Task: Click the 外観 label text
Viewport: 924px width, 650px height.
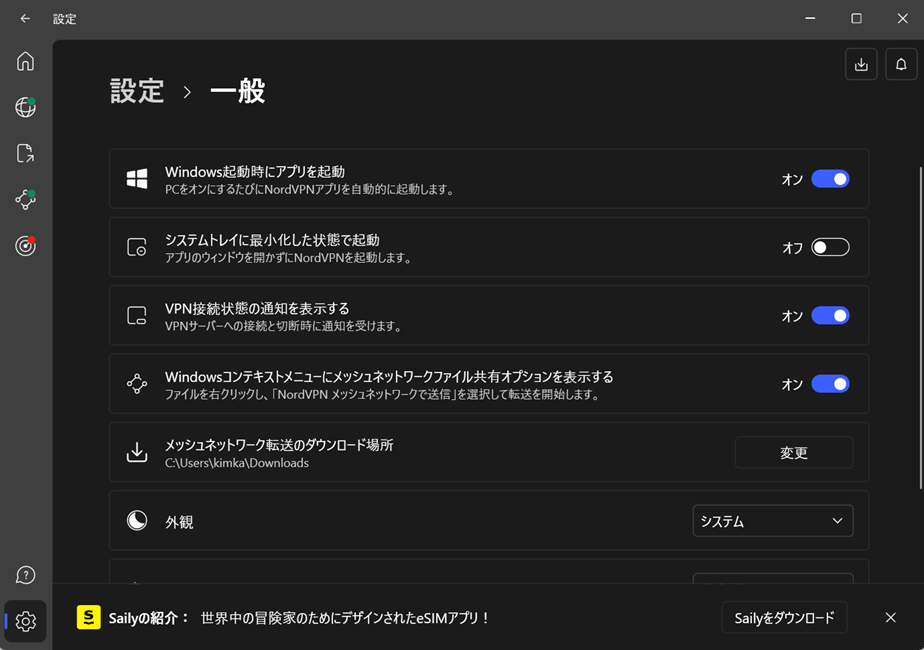Action: point(179,522)
